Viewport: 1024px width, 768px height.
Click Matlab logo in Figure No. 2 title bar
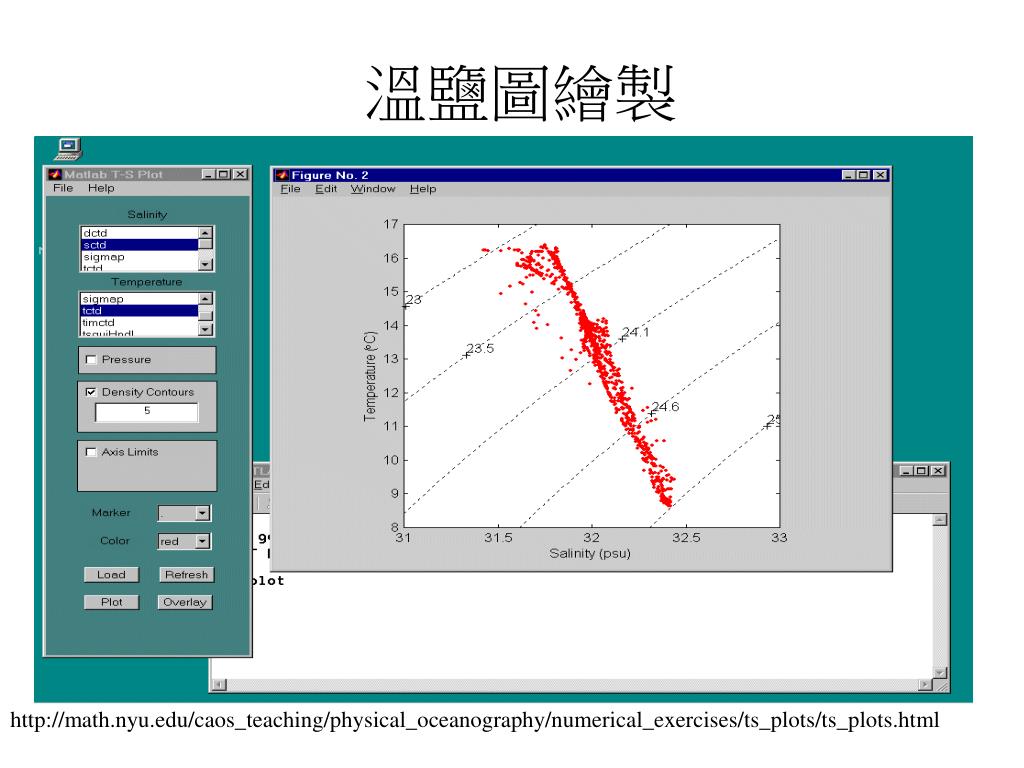click(282, 175)
